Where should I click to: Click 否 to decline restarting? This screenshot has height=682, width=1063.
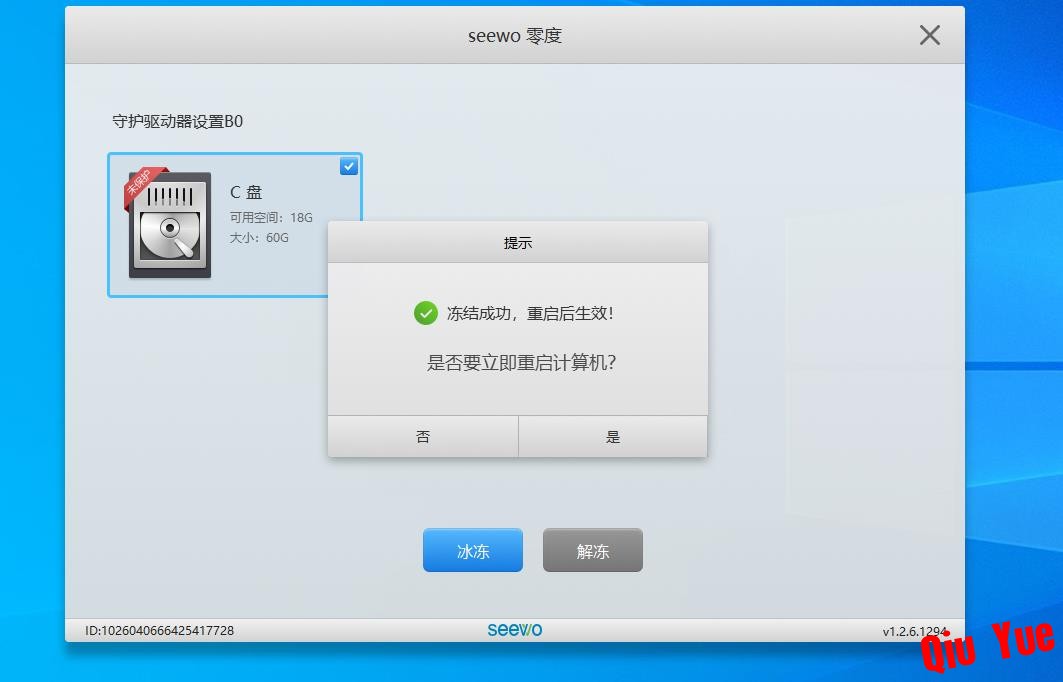tap(423, 437)
